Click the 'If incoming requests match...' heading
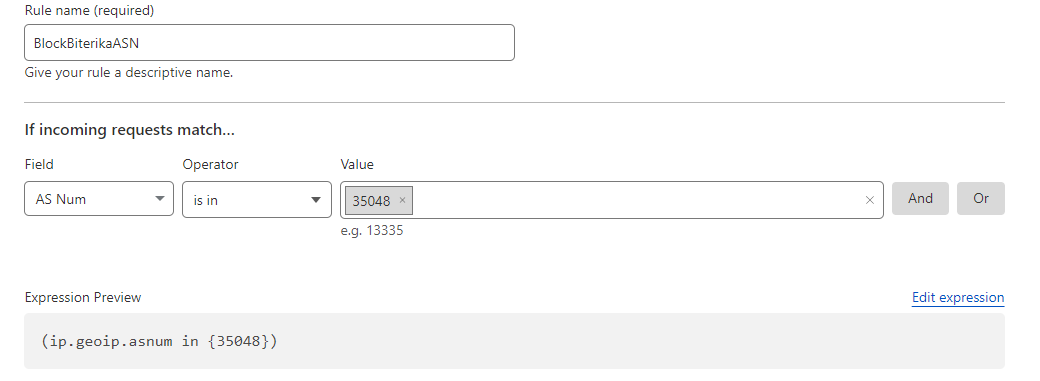Image resolution: width=1040 pixels, height=381 pixels. click(x=130, y=129)
